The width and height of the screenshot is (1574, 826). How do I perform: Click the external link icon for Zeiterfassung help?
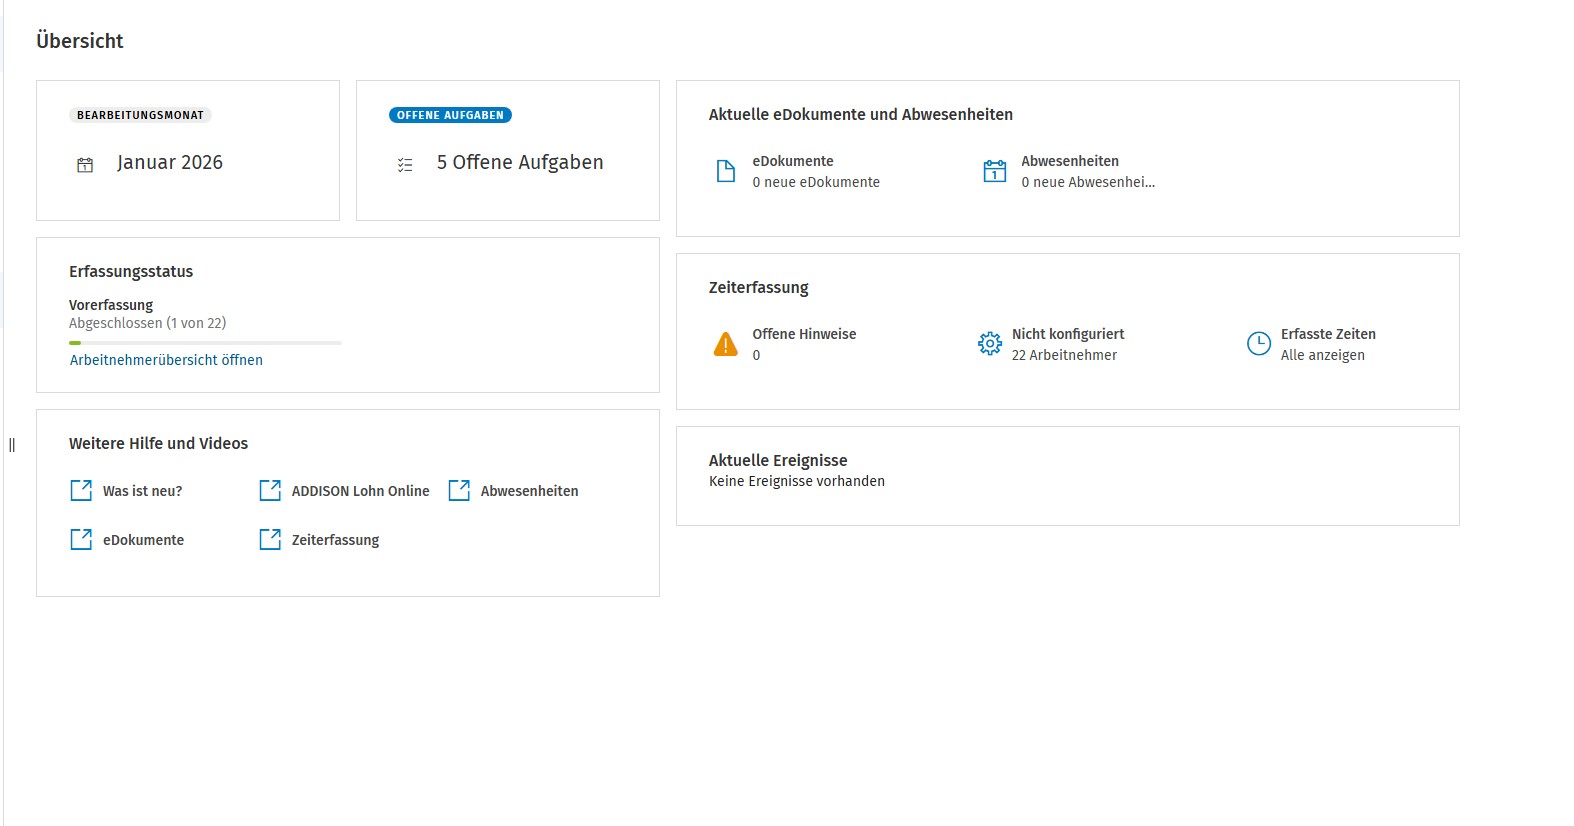(x=270, y=540)
